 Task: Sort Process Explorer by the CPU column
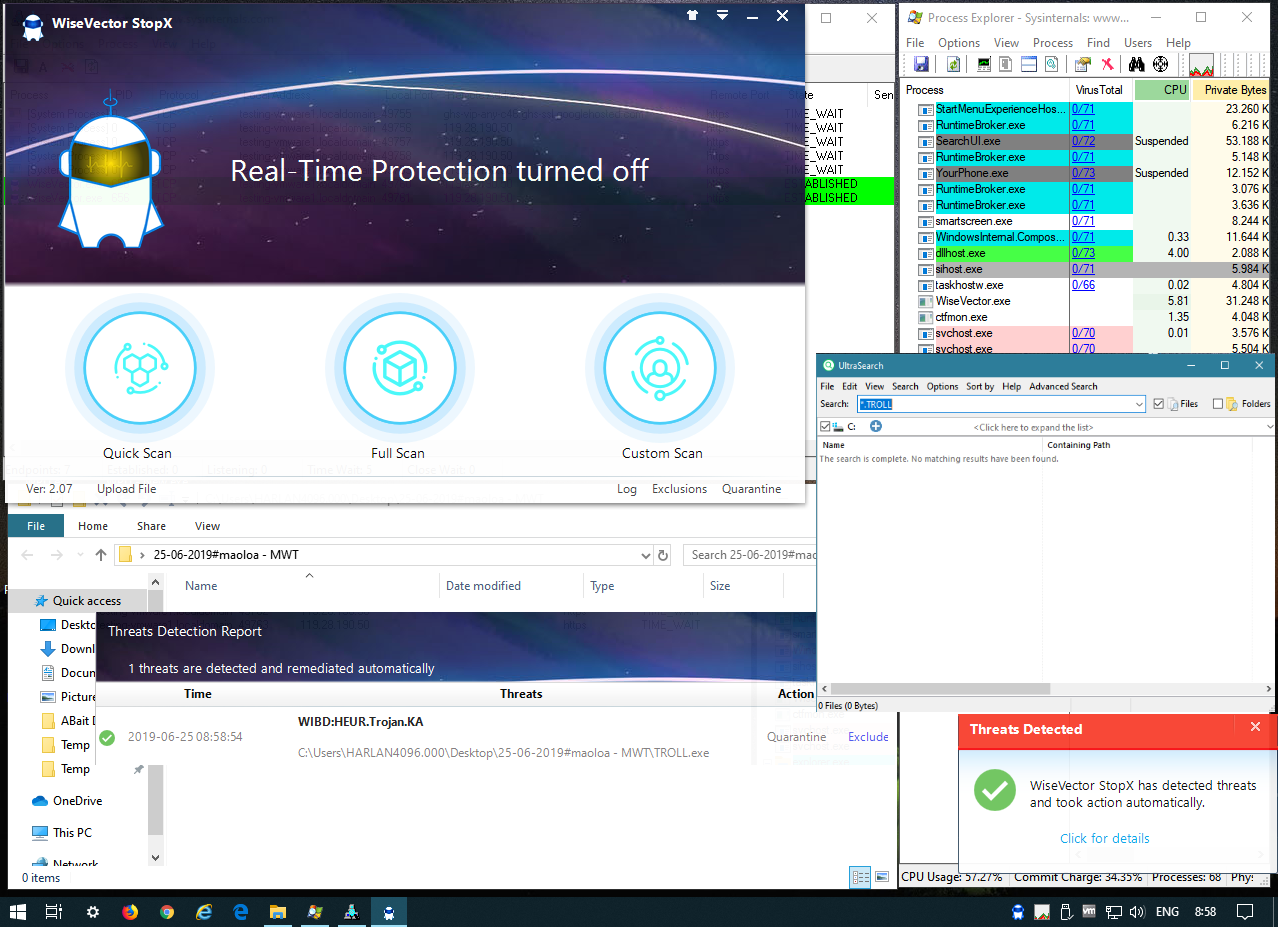1163,90
